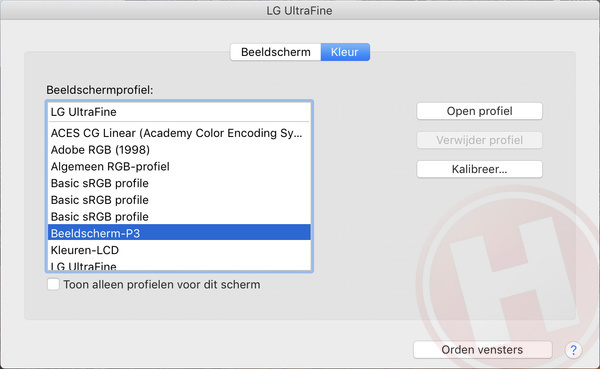Viewport: 600px width, 369px height.
Task: Select the Adobe RGB (1998) profile
Action: click(x=179, y=150)
